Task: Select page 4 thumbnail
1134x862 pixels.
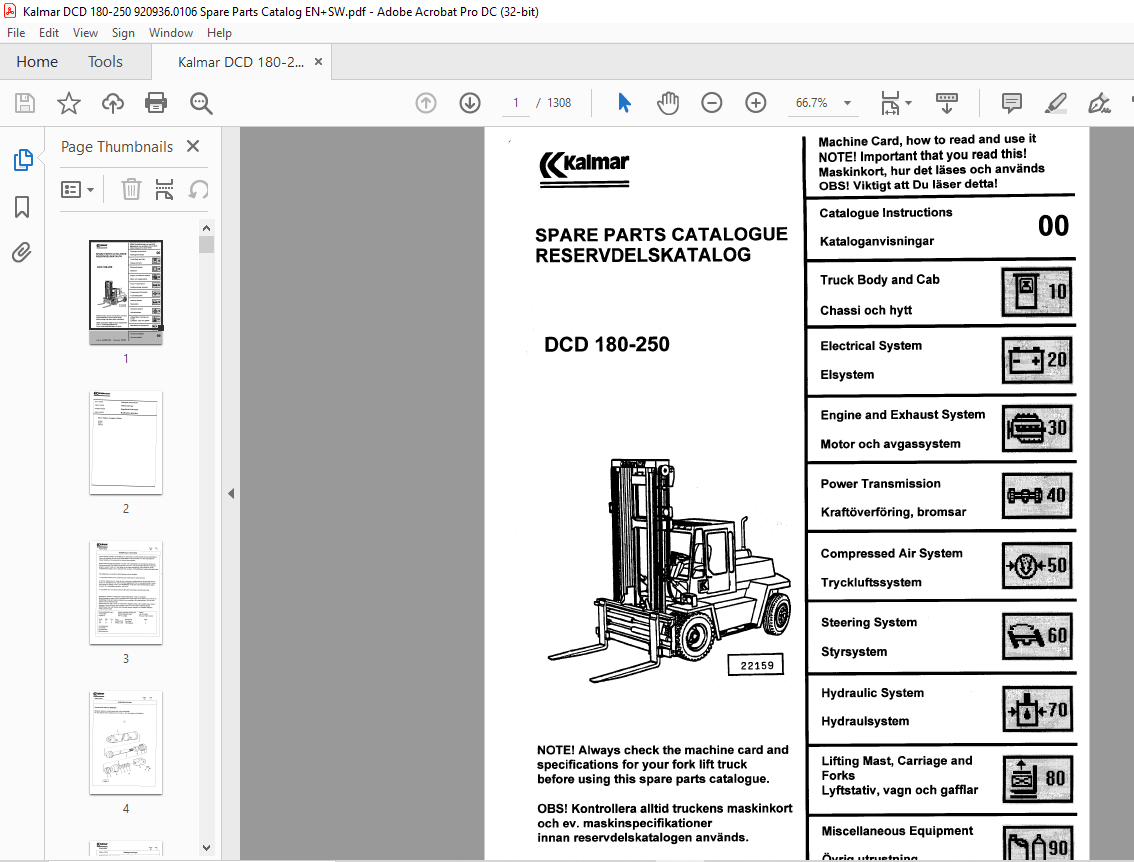Action: [x=126, y=743]
